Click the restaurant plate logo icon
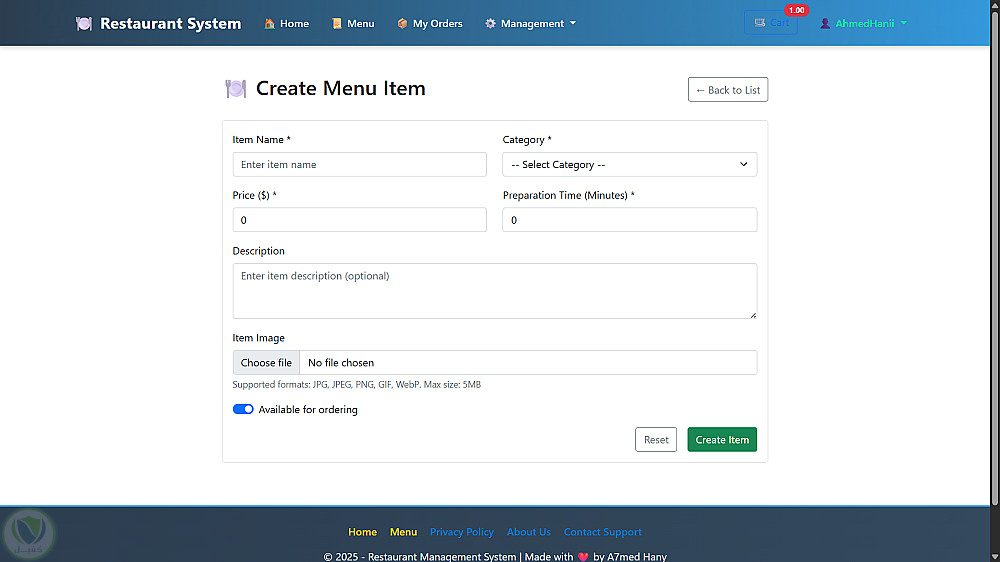 84,23
